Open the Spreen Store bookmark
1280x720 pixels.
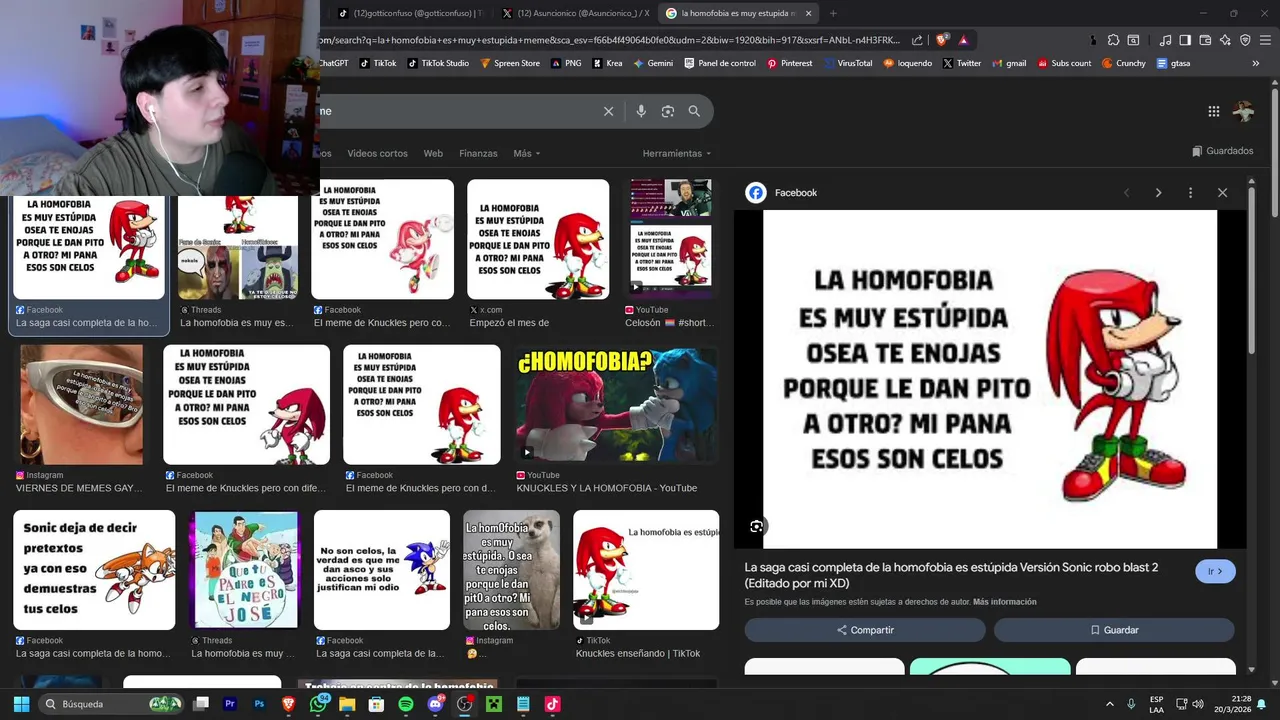tap(510, 63)
